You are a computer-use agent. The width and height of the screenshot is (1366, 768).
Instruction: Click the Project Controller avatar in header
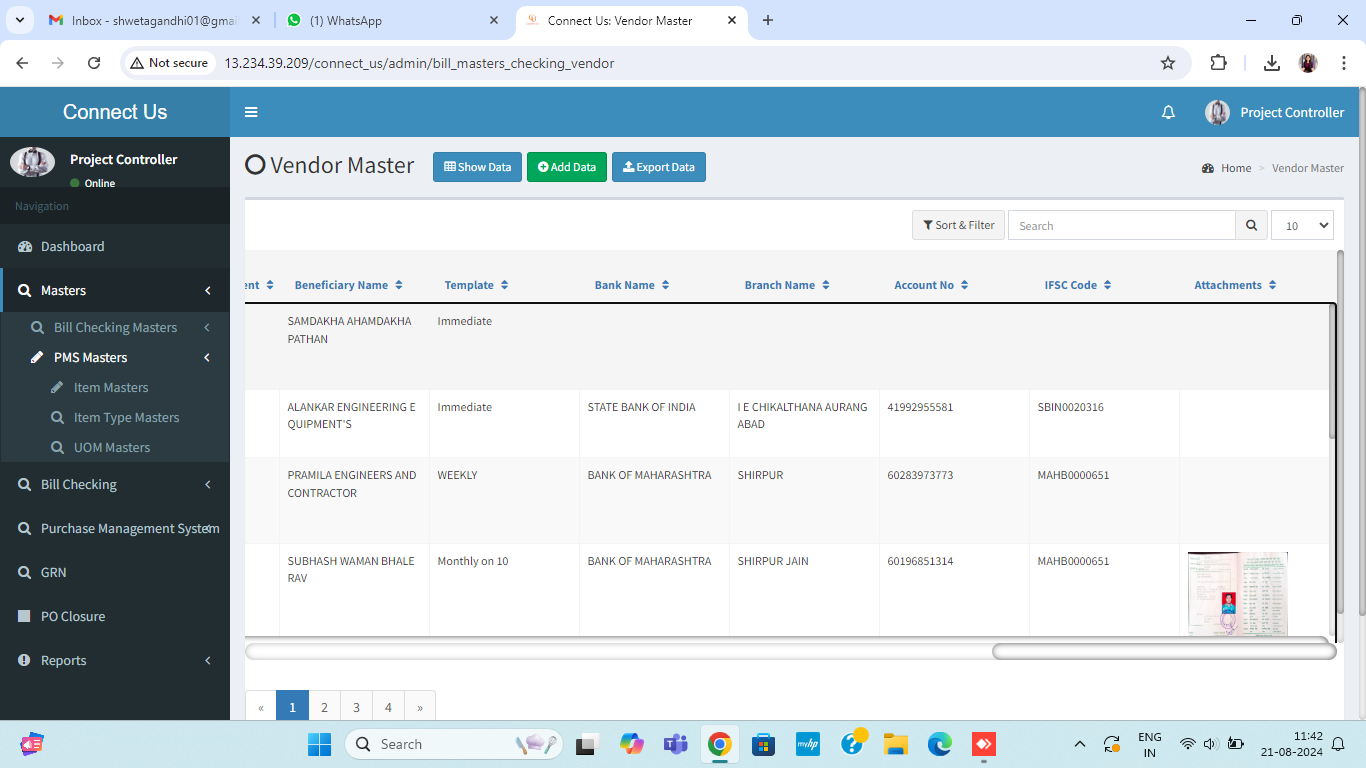[x=1217, y=112]
